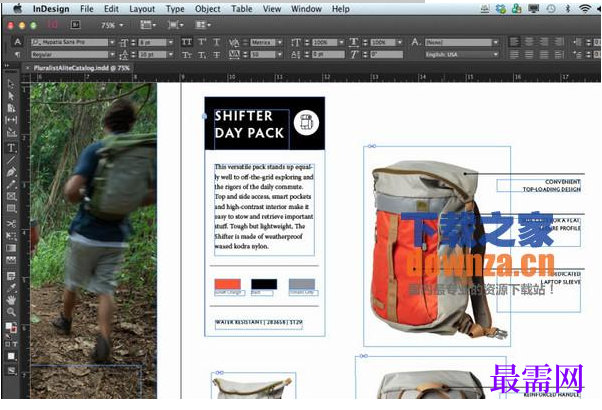Select the Selection (black arrow) tool

coord(11,84)
